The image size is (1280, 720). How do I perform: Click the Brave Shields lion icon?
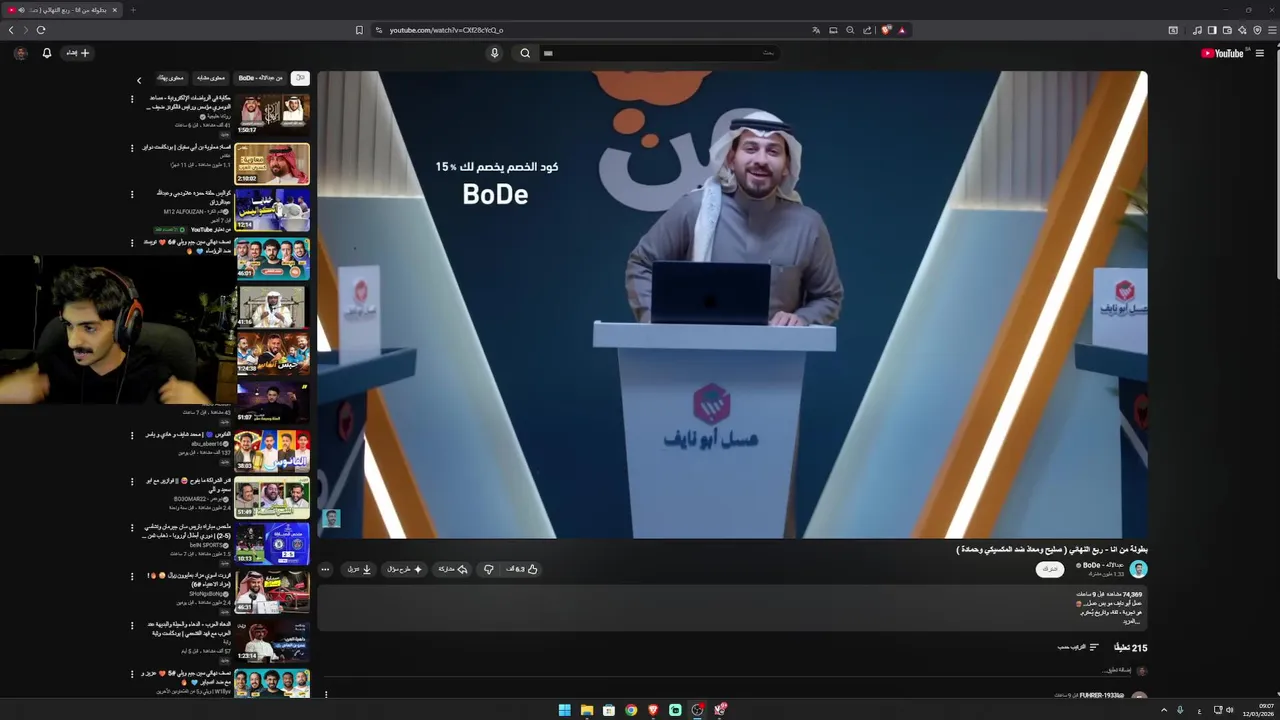[885, 30]
